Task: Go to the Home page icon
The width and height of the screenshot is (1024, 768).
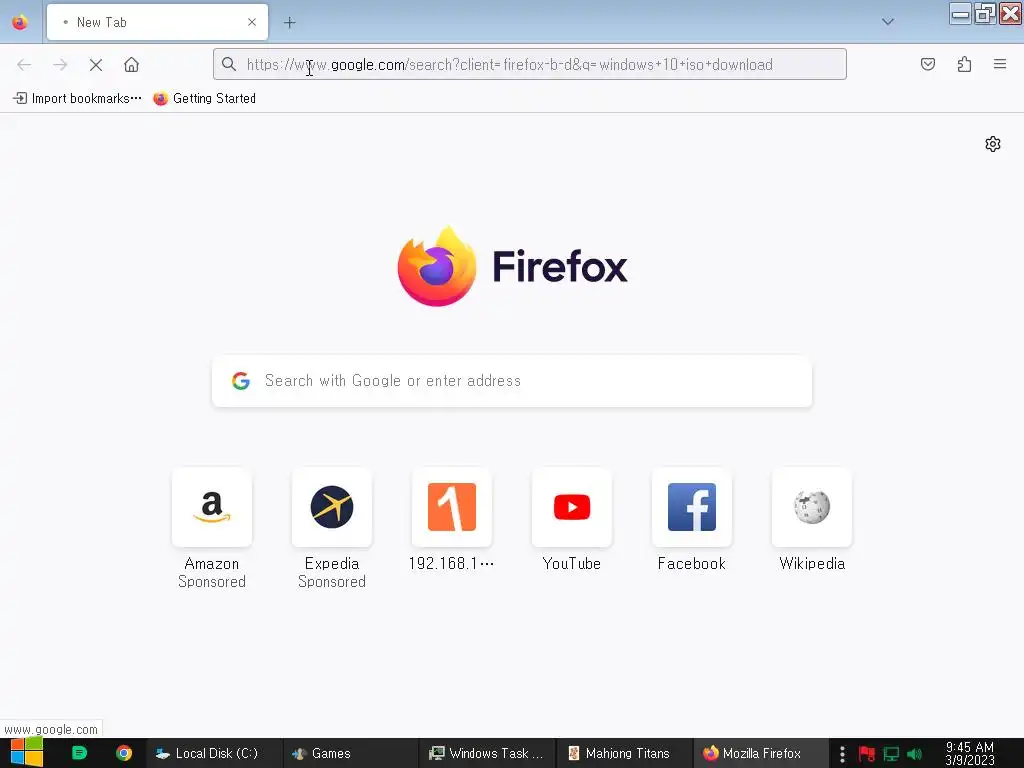Action: coord(131,65)
